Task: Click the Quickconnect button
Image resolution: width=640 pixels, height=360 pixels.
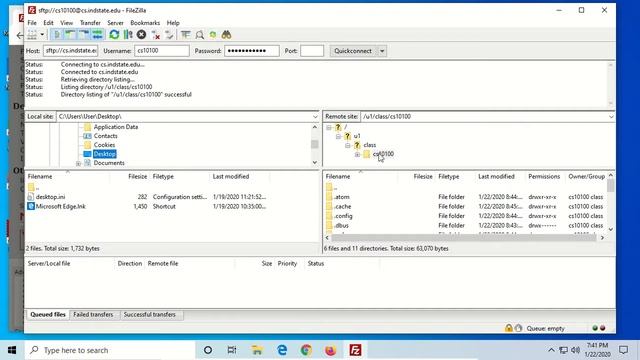Action: click(353, 51)
